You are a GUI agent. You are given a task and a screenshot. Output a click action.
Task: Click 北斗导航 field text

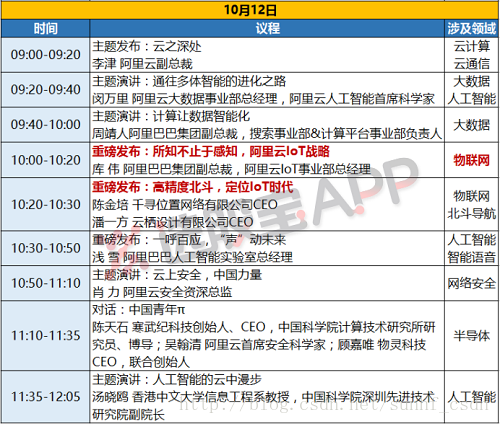pyautogui.click(x=472, y=213)
